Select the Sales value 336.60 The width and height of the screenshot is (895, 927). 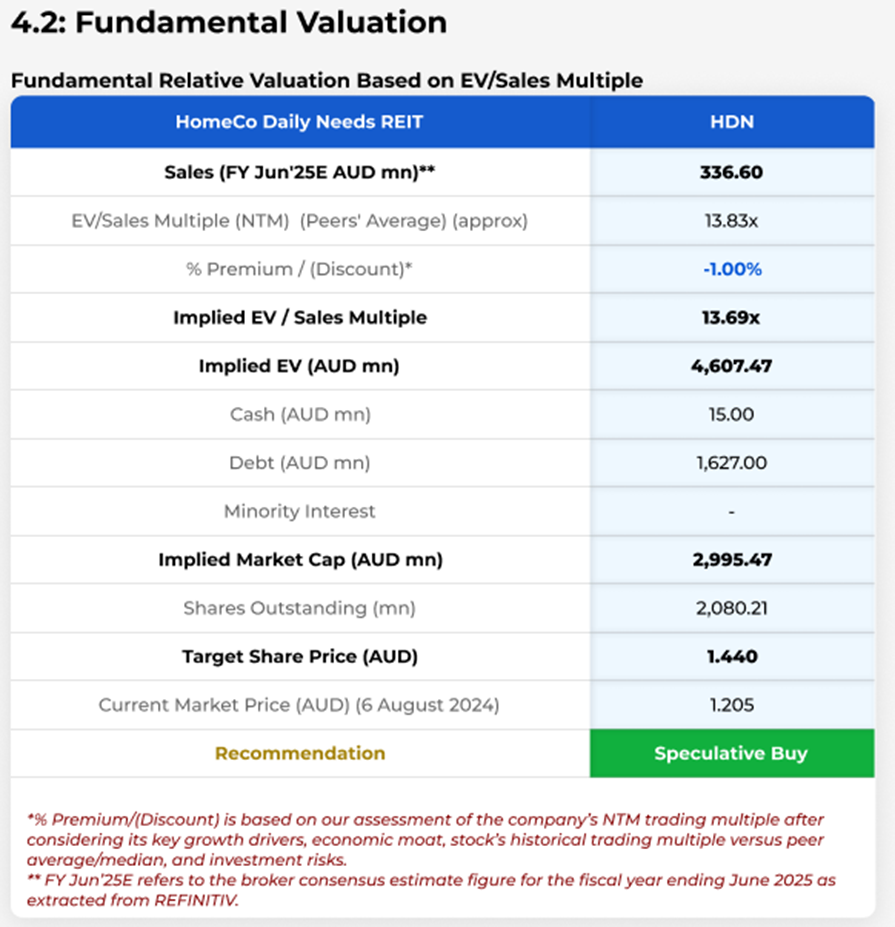click(731, 172)
